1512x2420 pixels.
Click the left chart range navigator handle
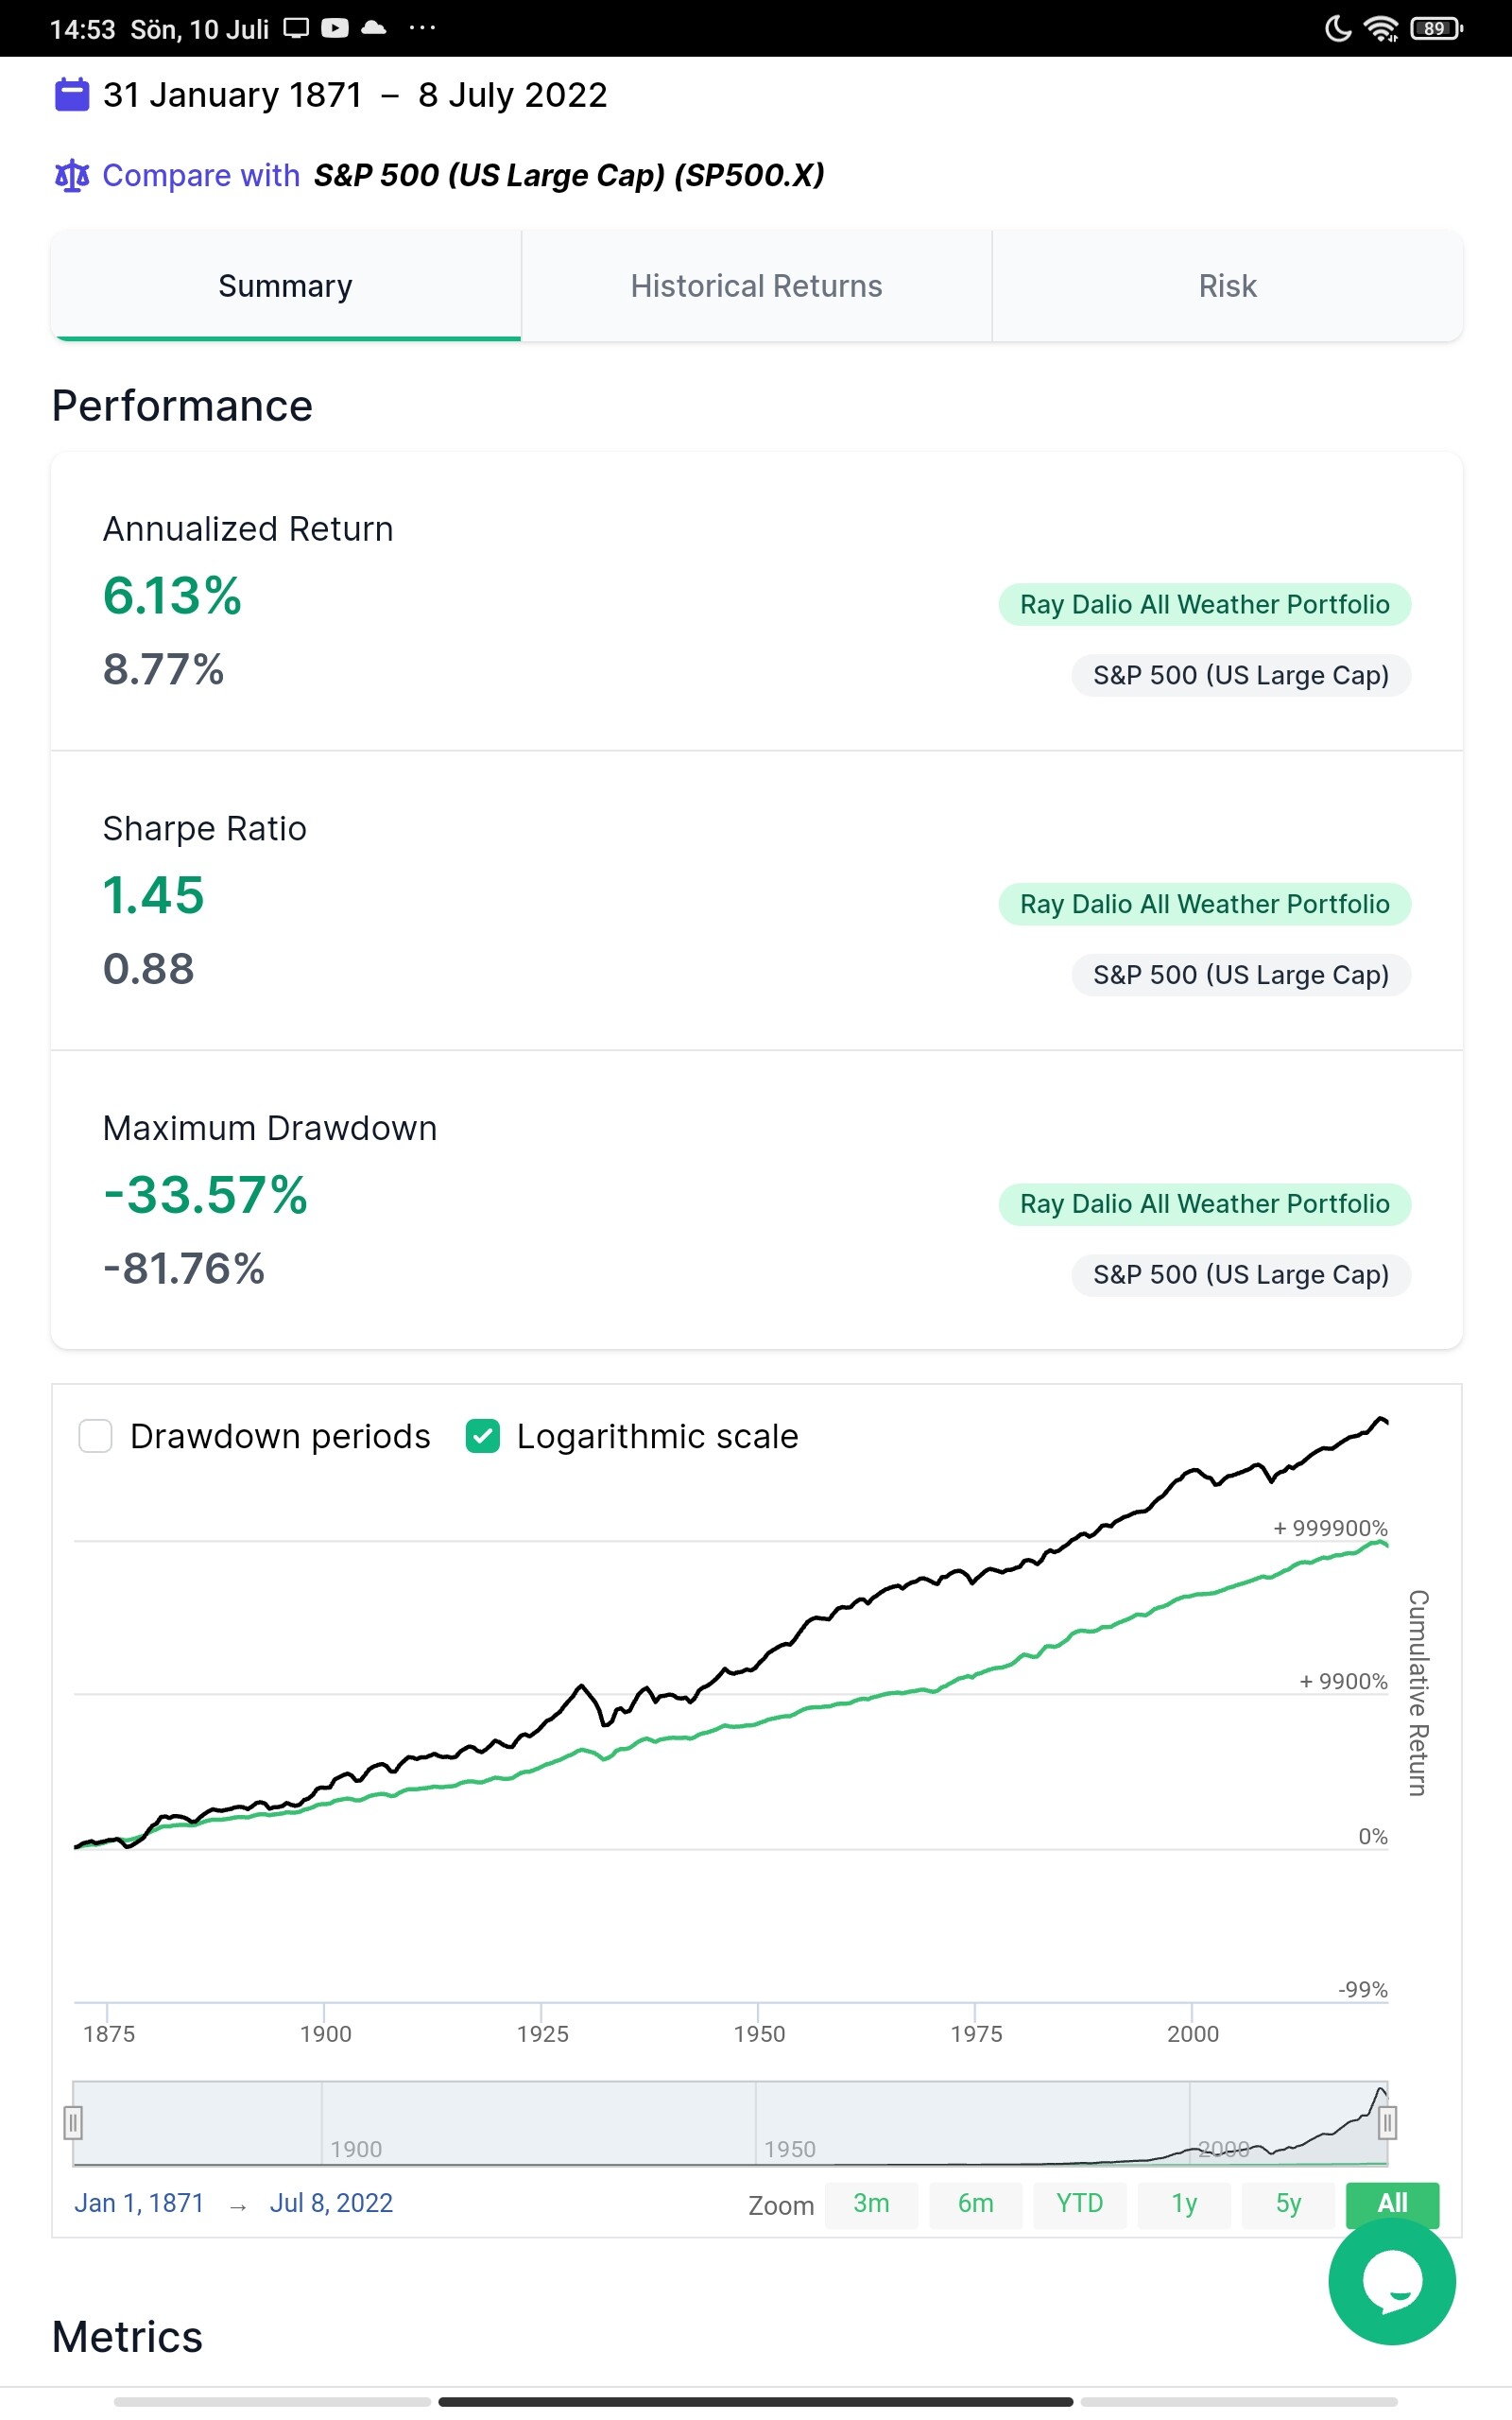(x=73, y=2122)
